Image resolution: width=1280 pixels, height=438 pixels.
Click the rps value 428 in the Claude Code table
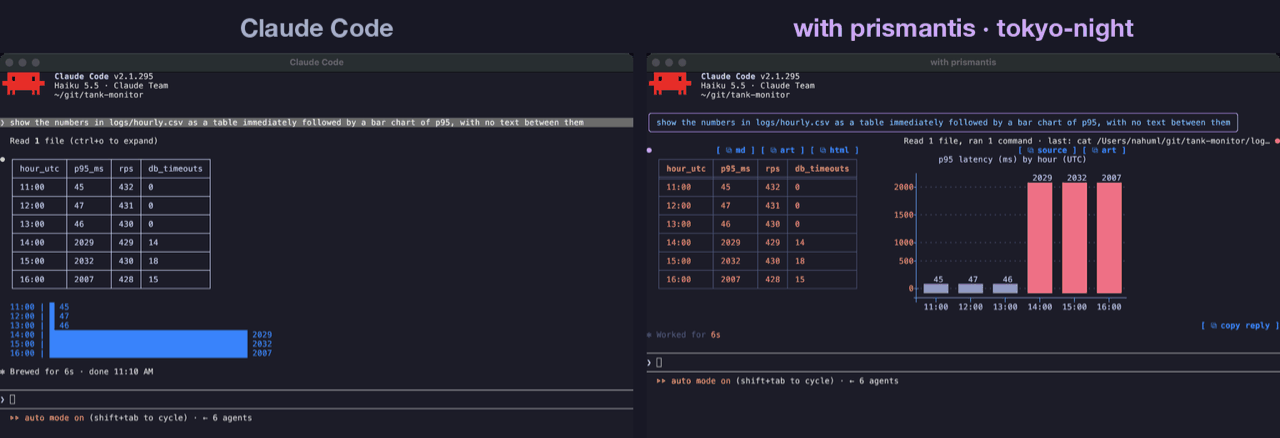tap(127, 279)
